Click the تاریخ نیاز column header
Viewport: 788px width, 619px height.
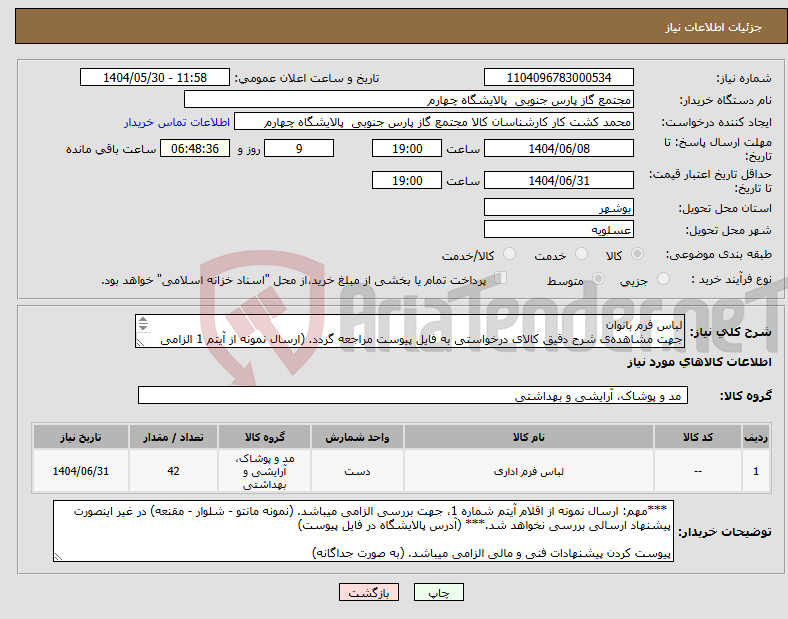click(x=81, y=437)
